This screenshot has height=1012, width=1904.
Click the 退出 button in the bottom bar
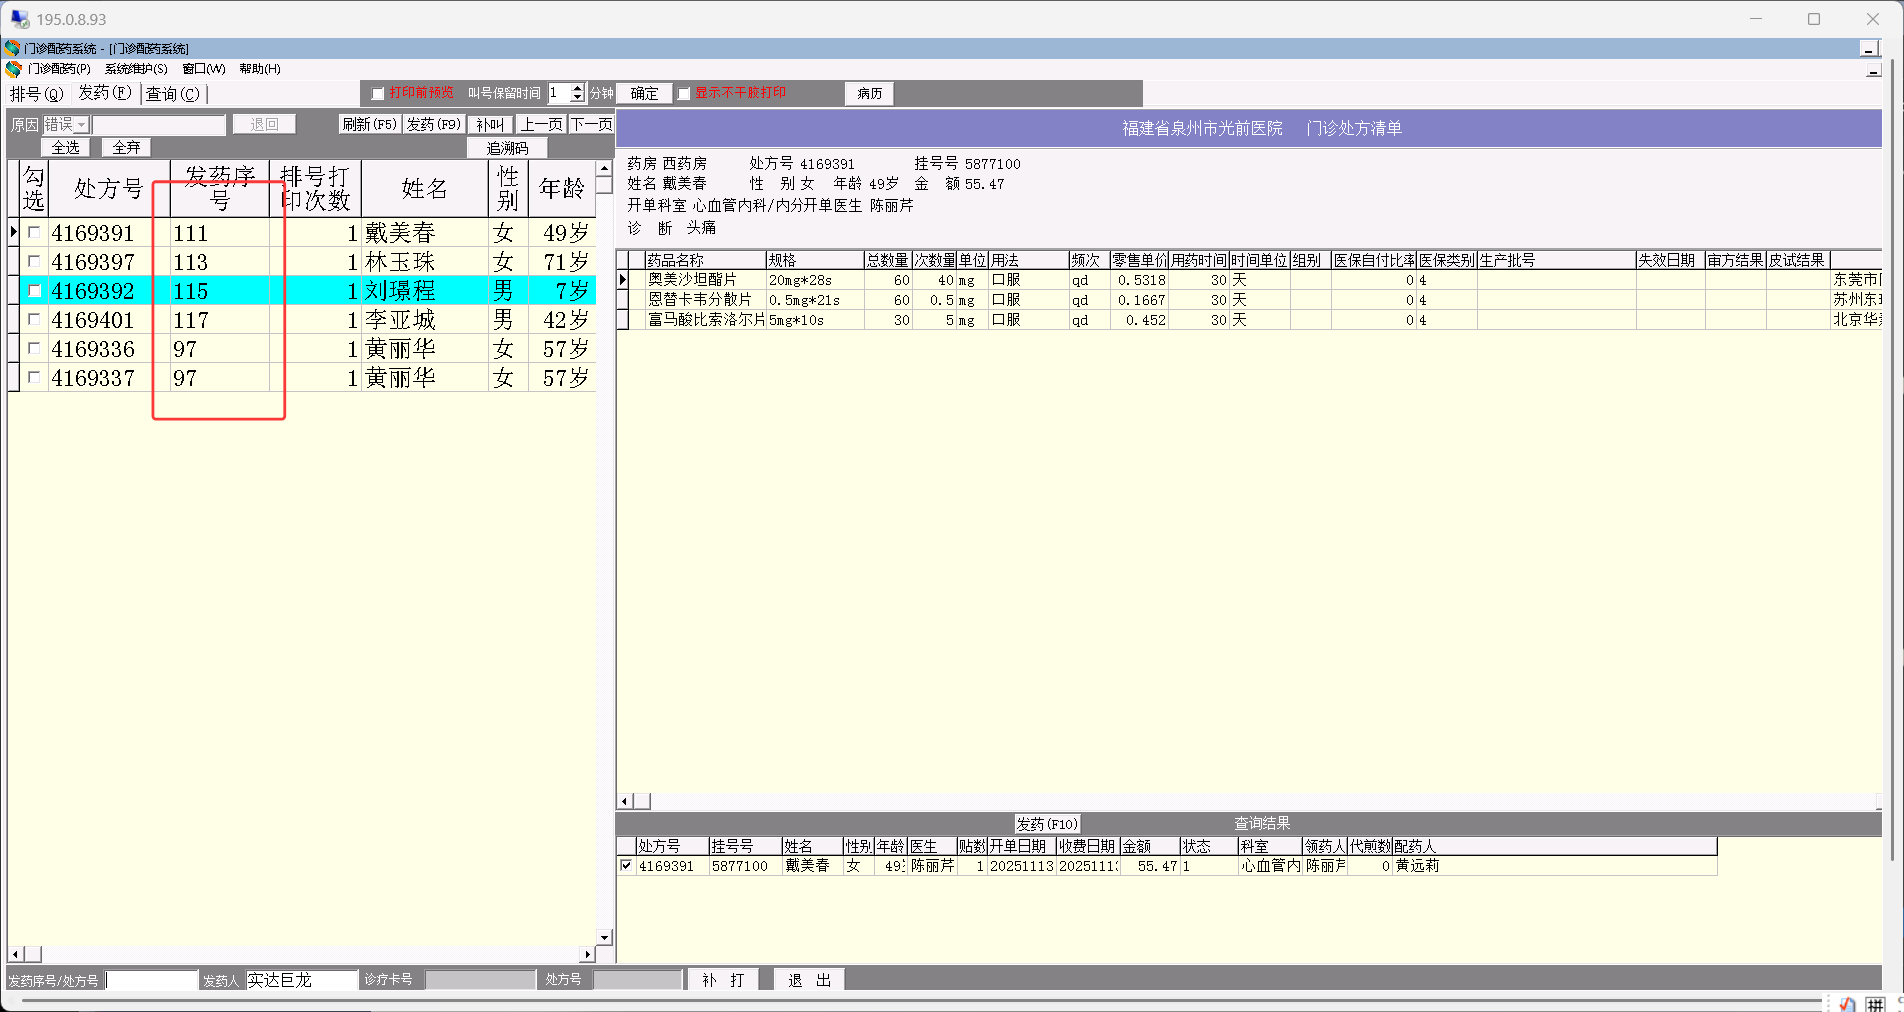click(x=809, y=980)
